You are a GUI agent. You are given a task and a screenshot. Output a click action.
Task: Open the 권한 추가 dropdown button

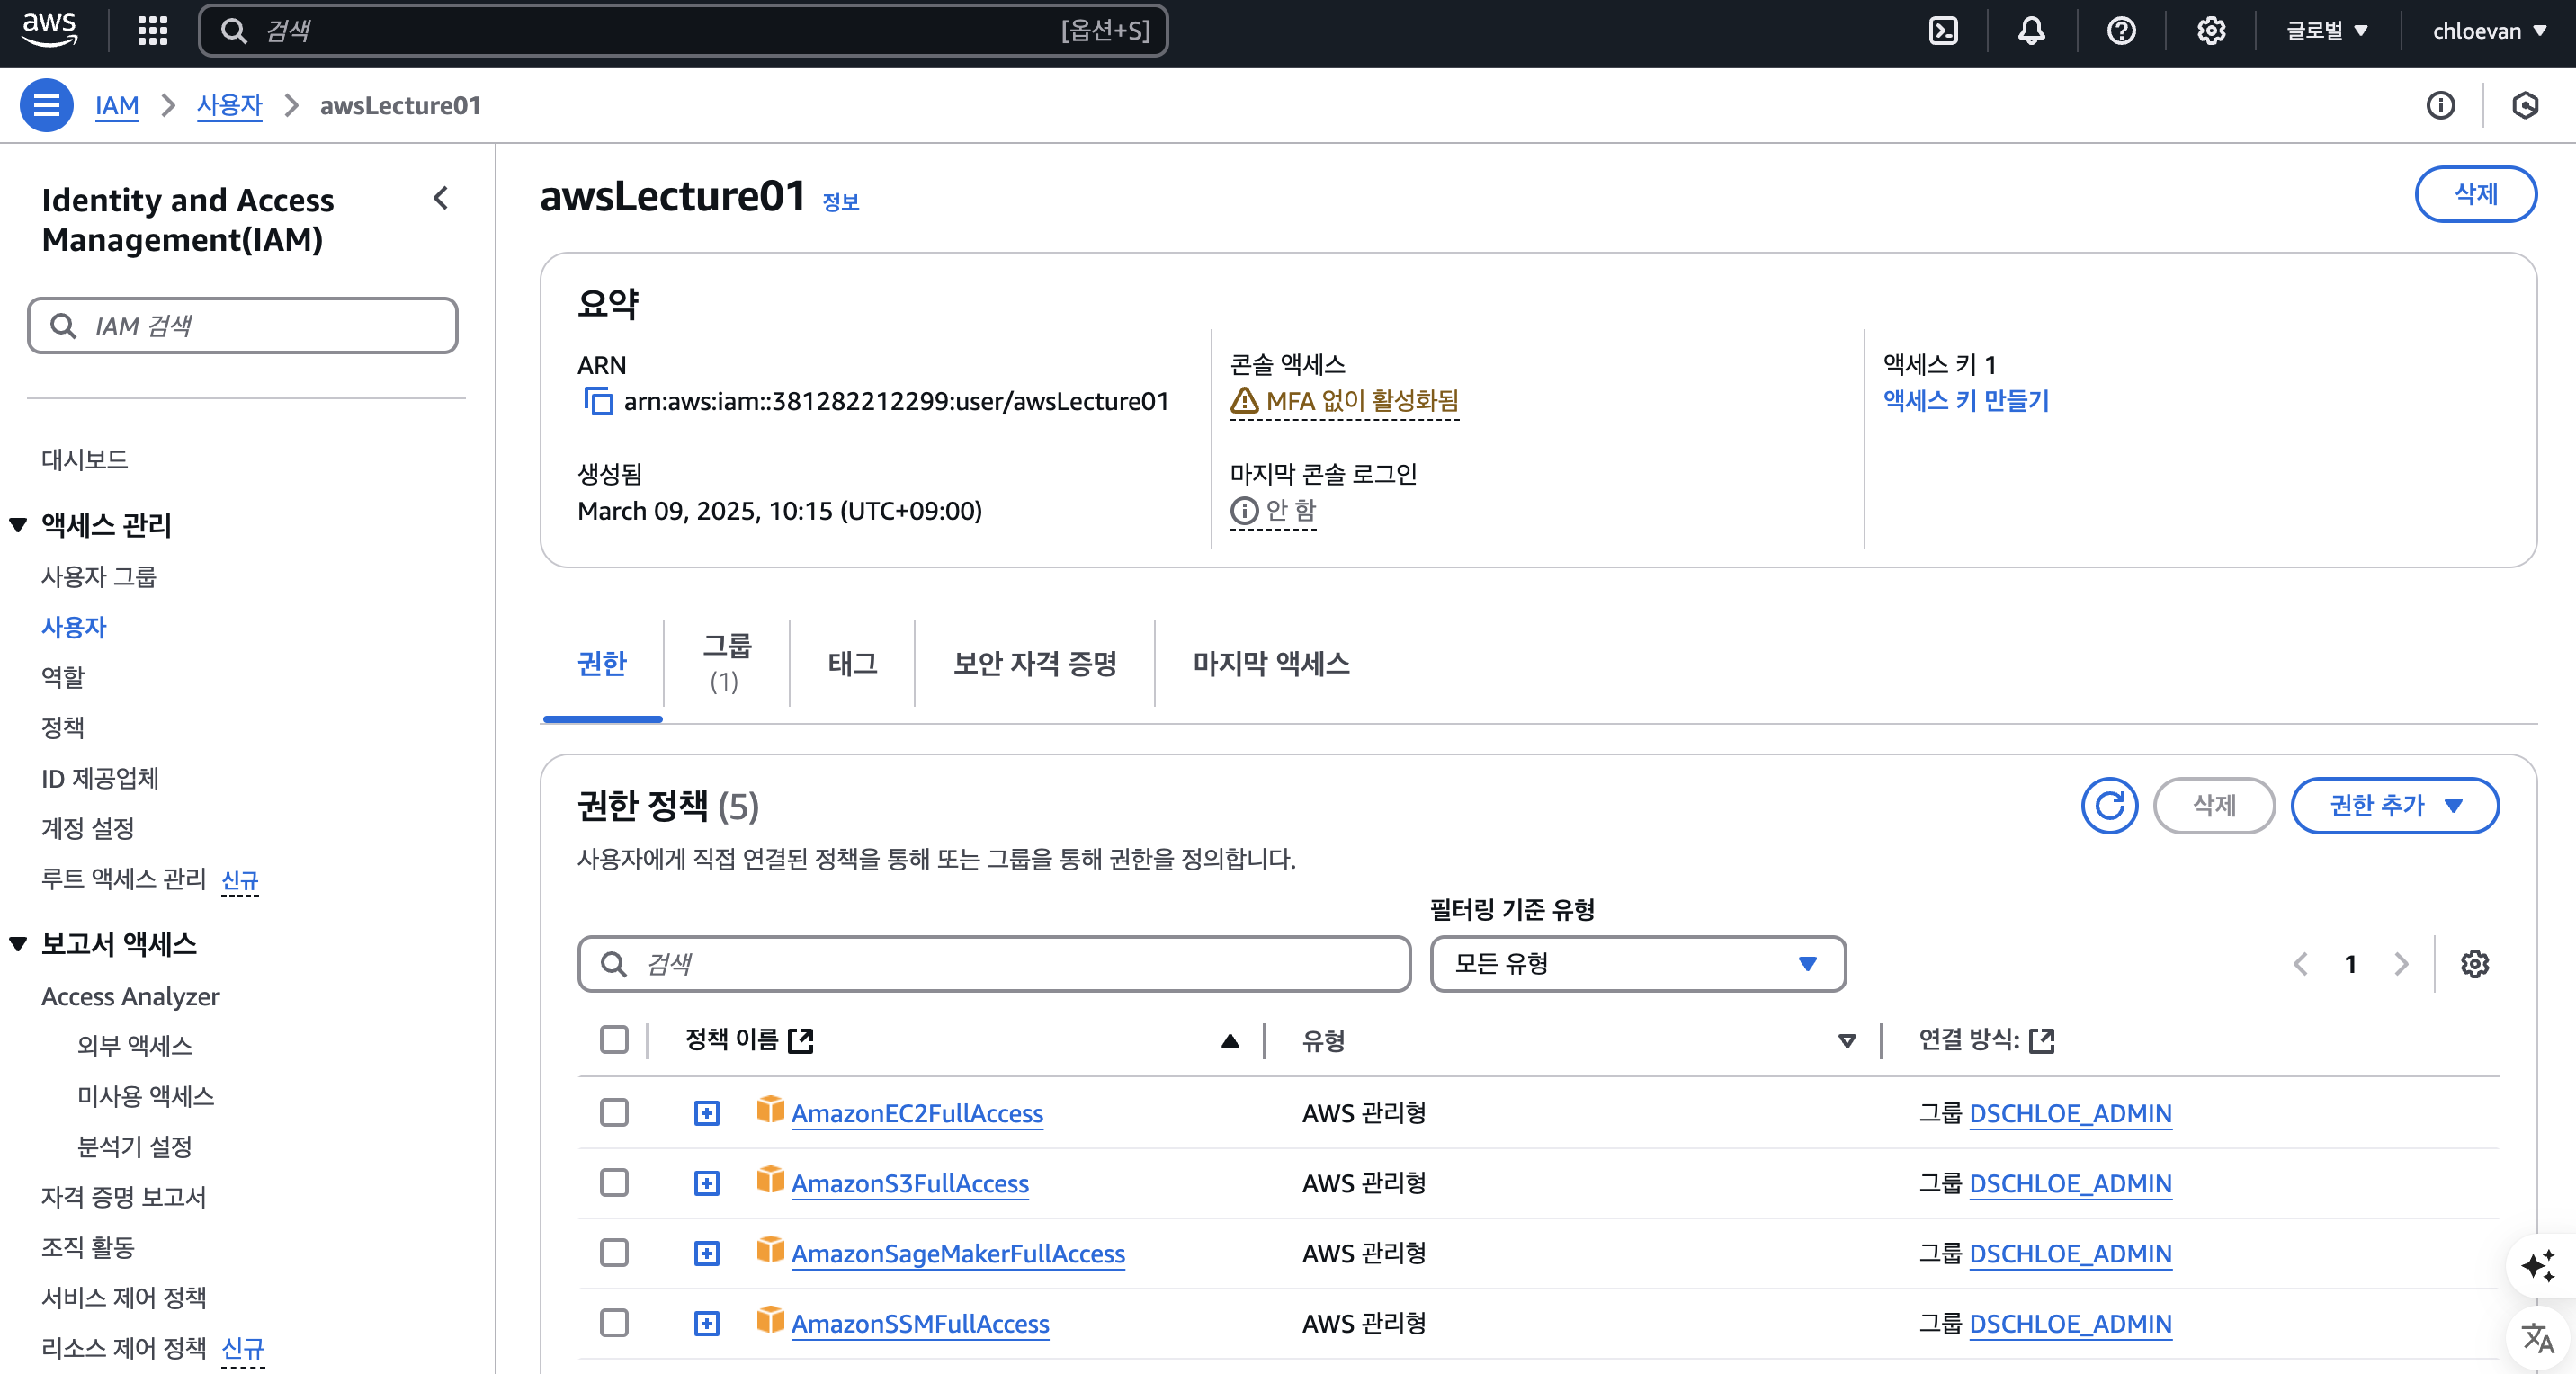click(x=2394, y=805)
